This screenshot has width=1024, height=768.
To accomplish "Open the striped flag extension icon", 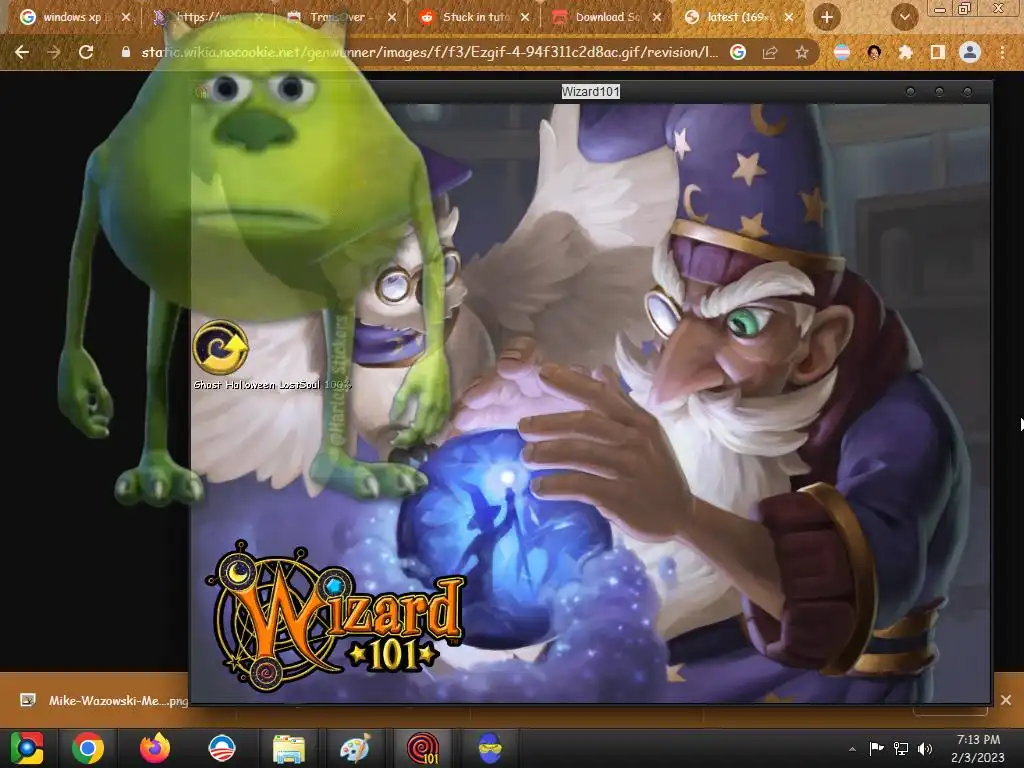I will click(842, 52).
